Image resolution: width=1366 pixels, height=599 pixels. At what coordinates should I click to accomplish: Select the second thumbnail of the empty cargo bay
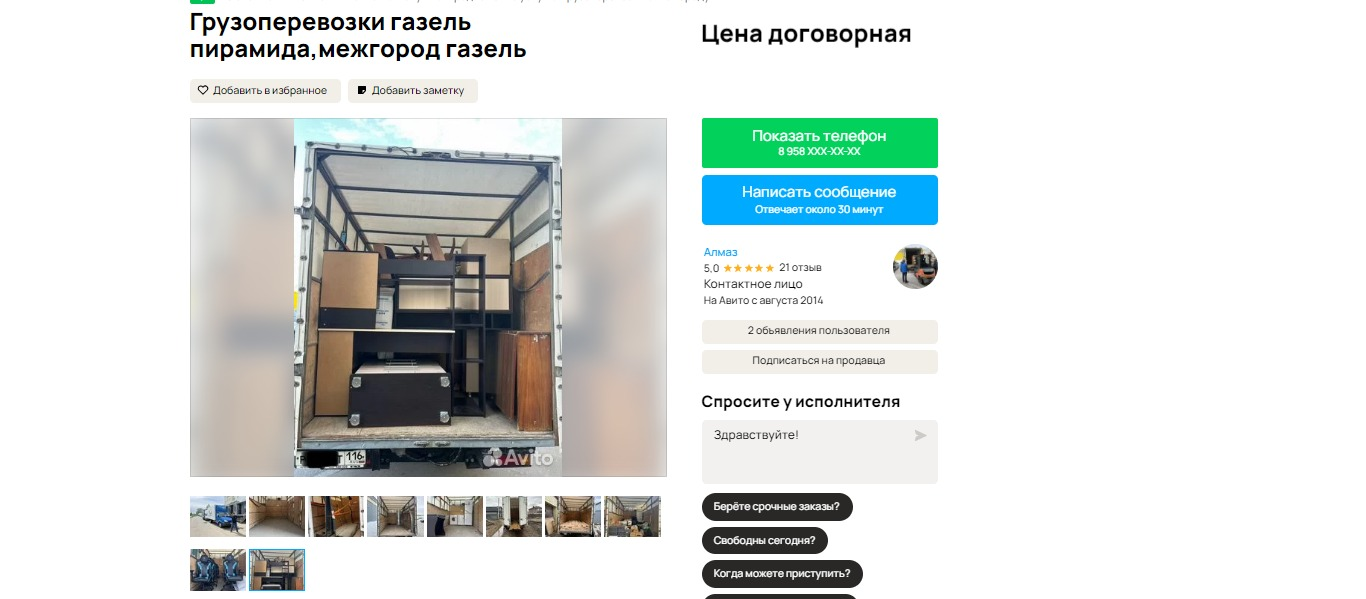click(277, 516)
